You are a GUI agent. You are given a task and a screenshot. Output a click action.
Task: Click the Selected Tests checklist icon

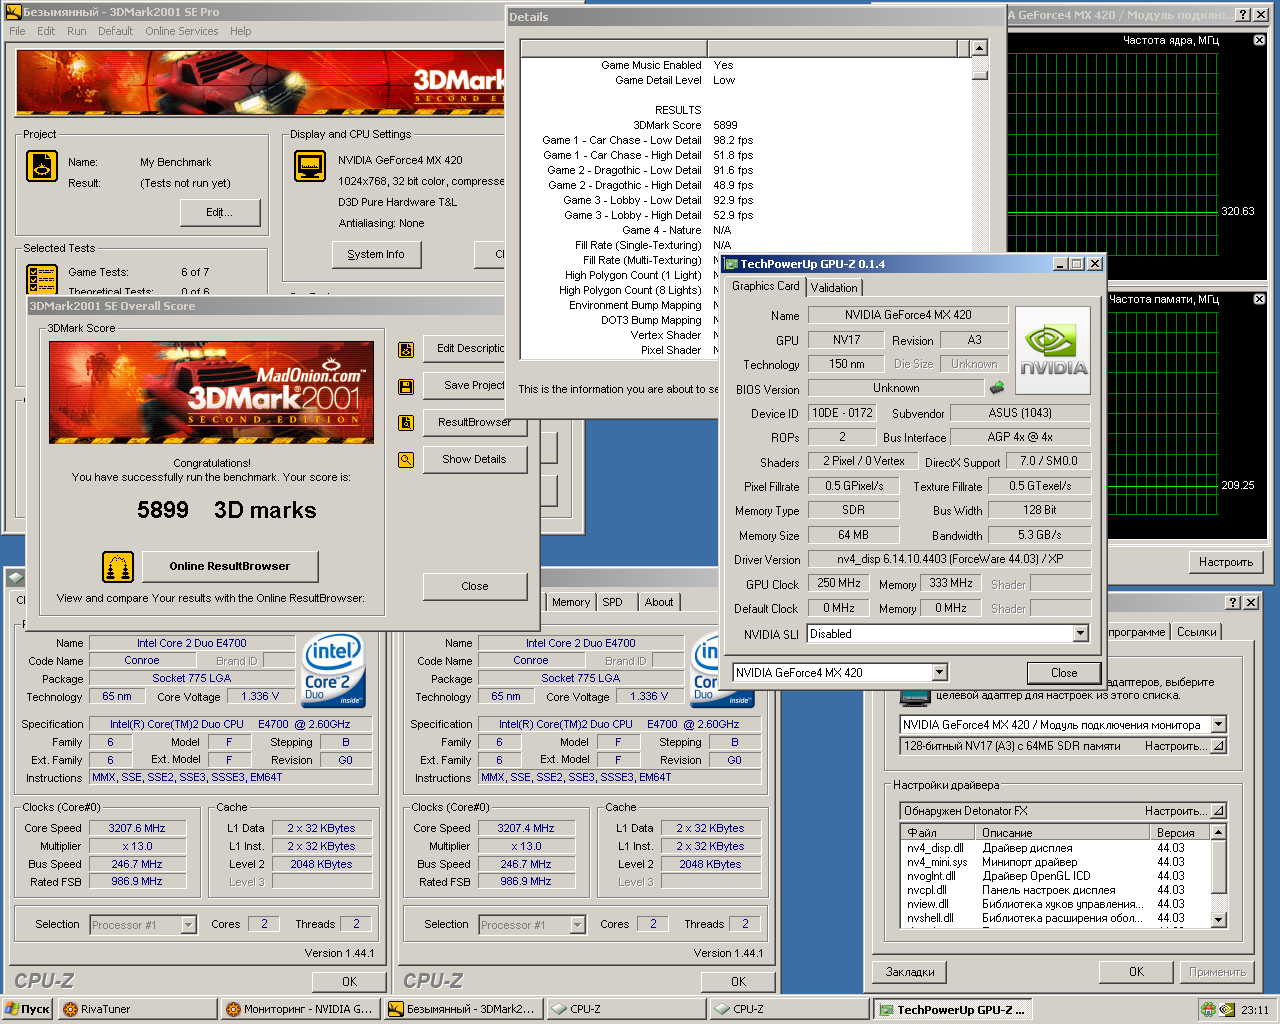(x=42, y=278)
